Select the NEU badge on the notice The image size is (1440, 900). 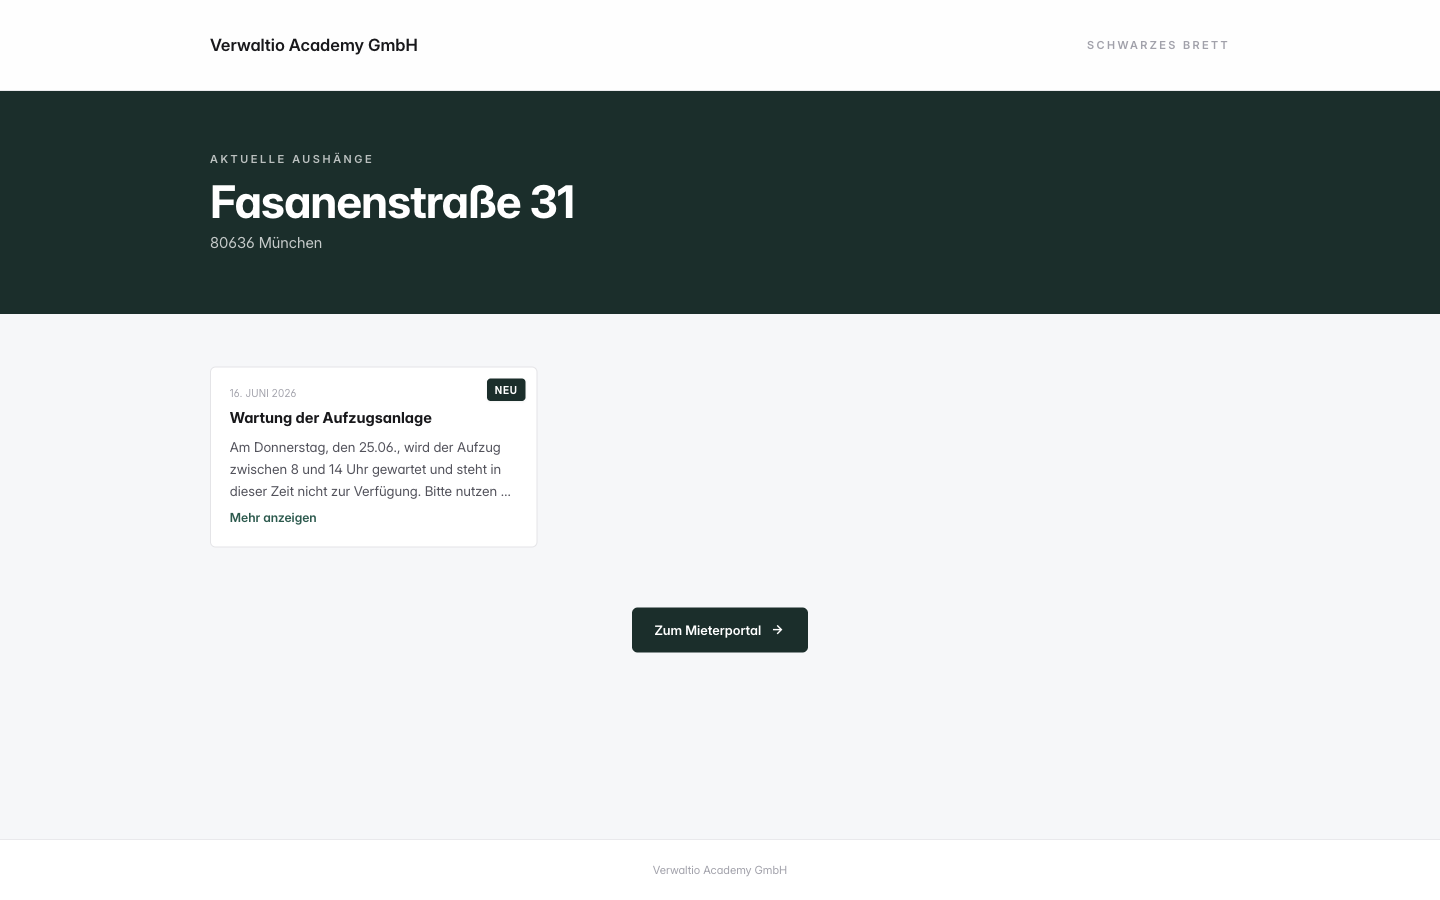pyautogui.click(x=506, y=390)
